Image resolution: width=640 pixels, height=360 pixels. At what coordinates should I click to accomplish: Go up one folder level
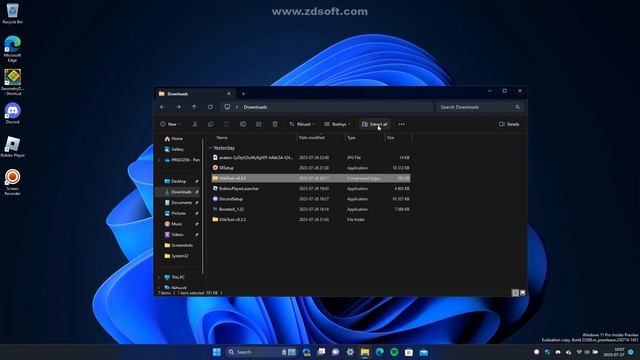194,107
